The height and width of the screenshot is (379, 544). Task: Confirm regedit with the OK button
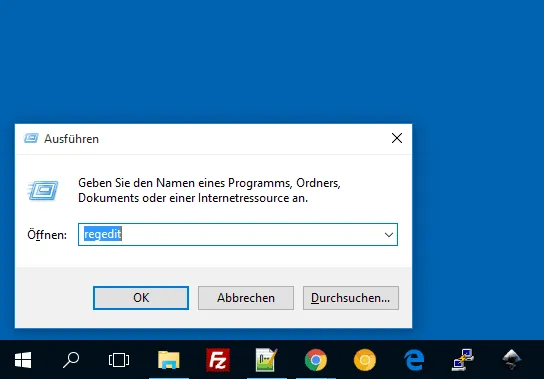(x=141, y=298)
